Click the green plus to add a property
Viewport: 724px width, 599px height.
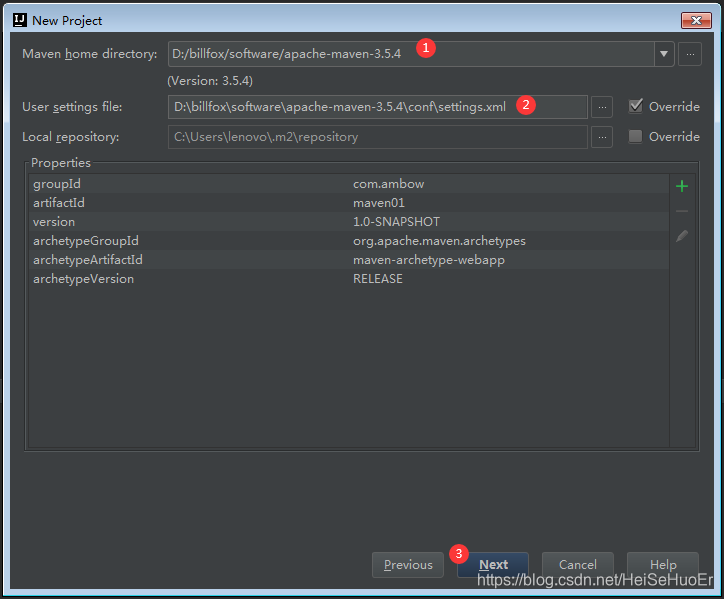tap(682, 186)
